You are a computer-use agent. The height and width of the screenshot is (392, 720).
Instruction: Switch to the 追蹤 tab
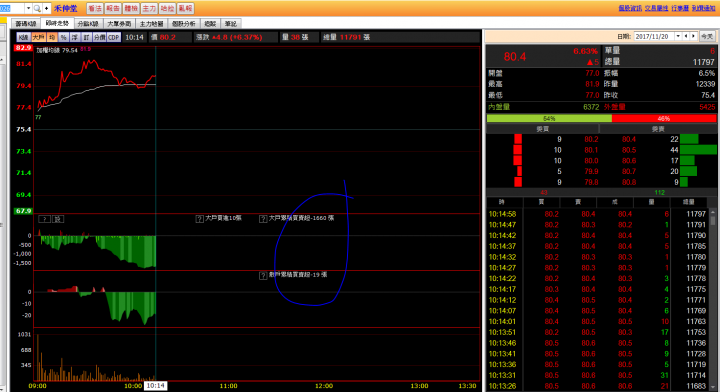(210, 23)
